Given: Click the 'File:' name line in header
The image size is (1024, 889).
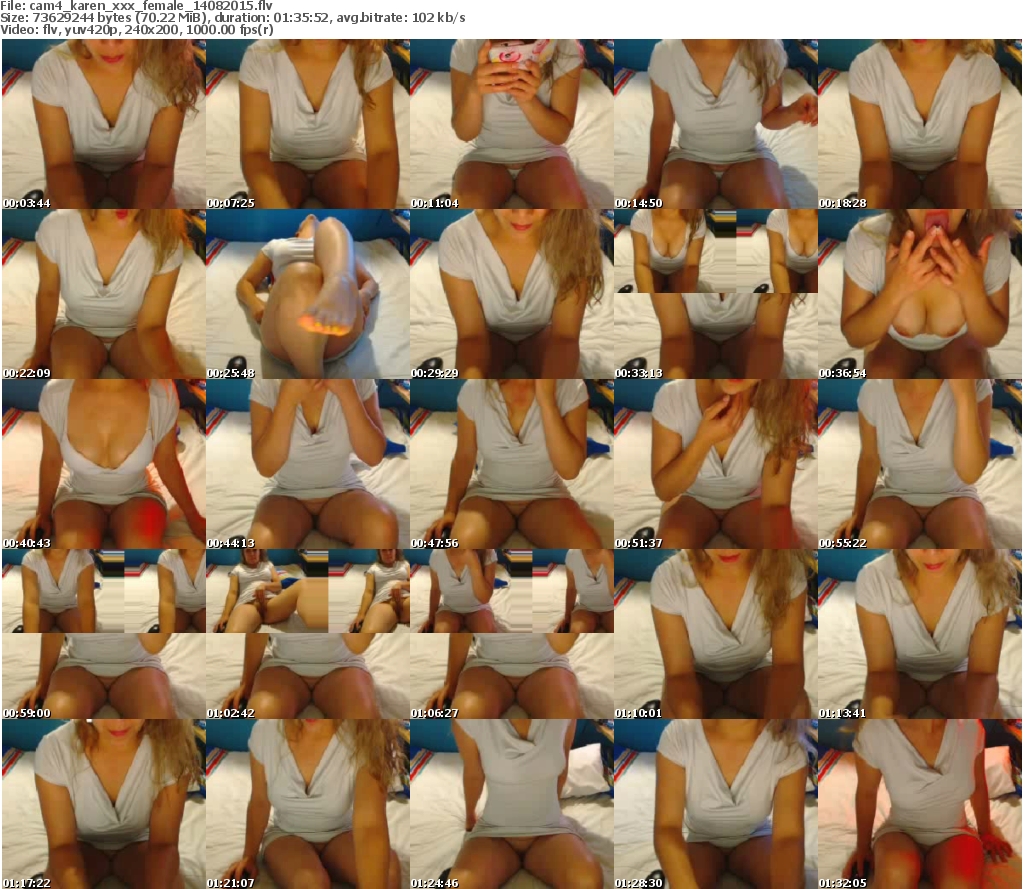Looking at the screenshot, I should (x=136, y=6).
